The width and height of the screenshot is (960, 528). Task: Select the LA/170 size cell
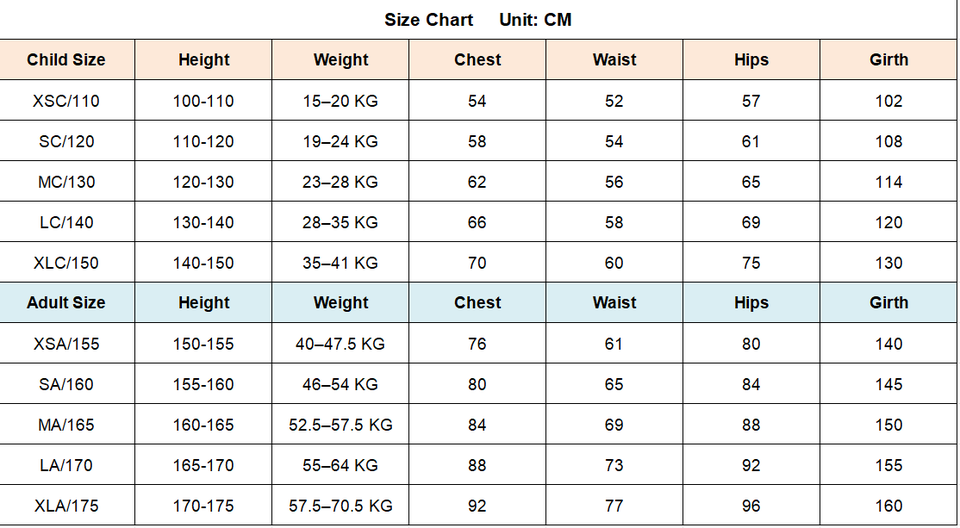[66, 465]
